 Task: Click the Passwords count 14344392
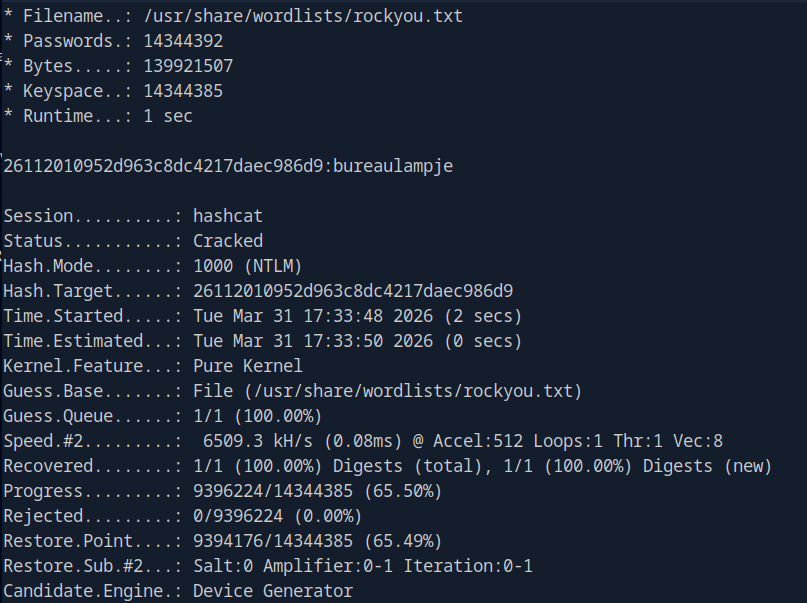[x=183, y=41]
